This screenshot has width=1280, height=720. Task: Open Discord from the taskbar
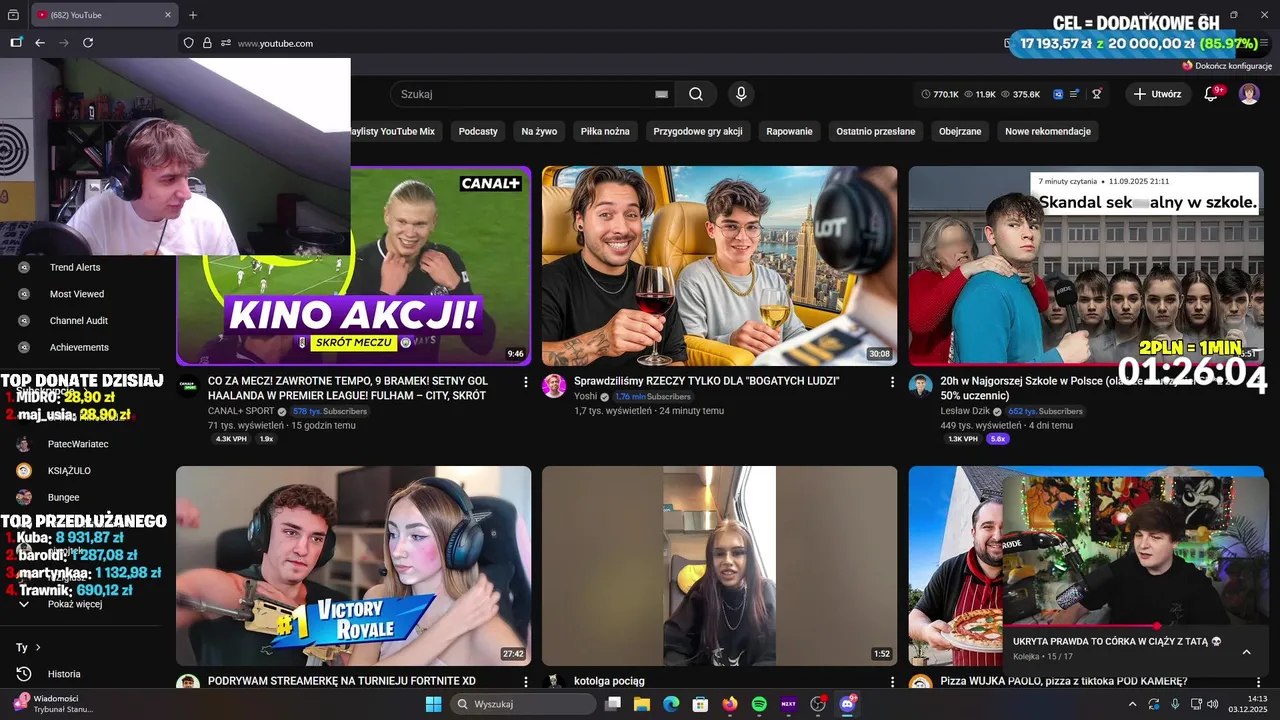pos(848,704)
